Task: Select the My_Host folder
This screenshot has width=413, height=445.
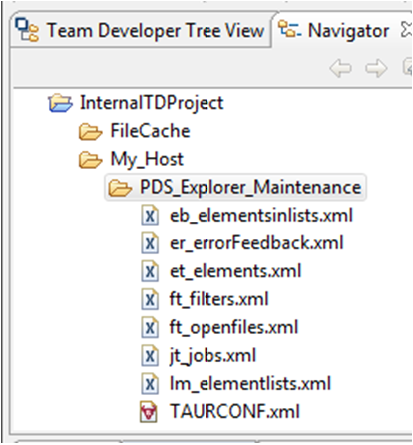Action: (147, 159)
